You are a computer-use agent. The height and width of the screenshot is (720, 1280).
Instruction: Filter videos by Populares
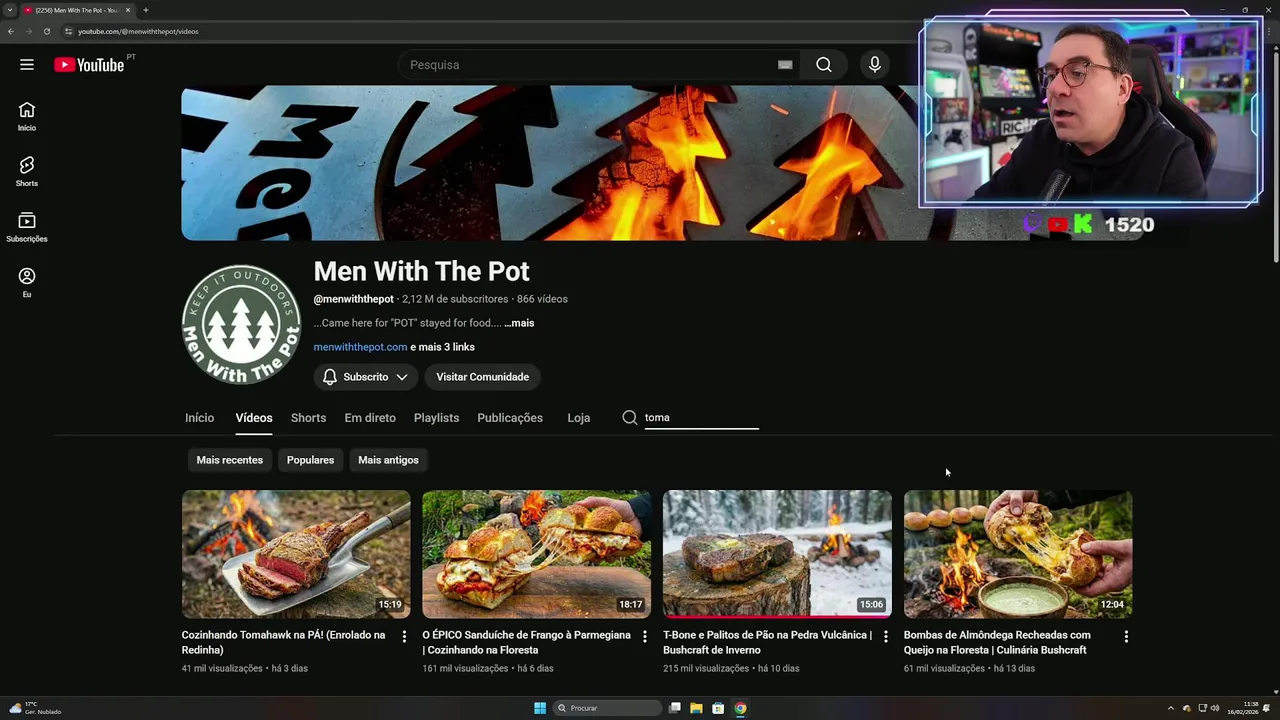click(310, 460)
